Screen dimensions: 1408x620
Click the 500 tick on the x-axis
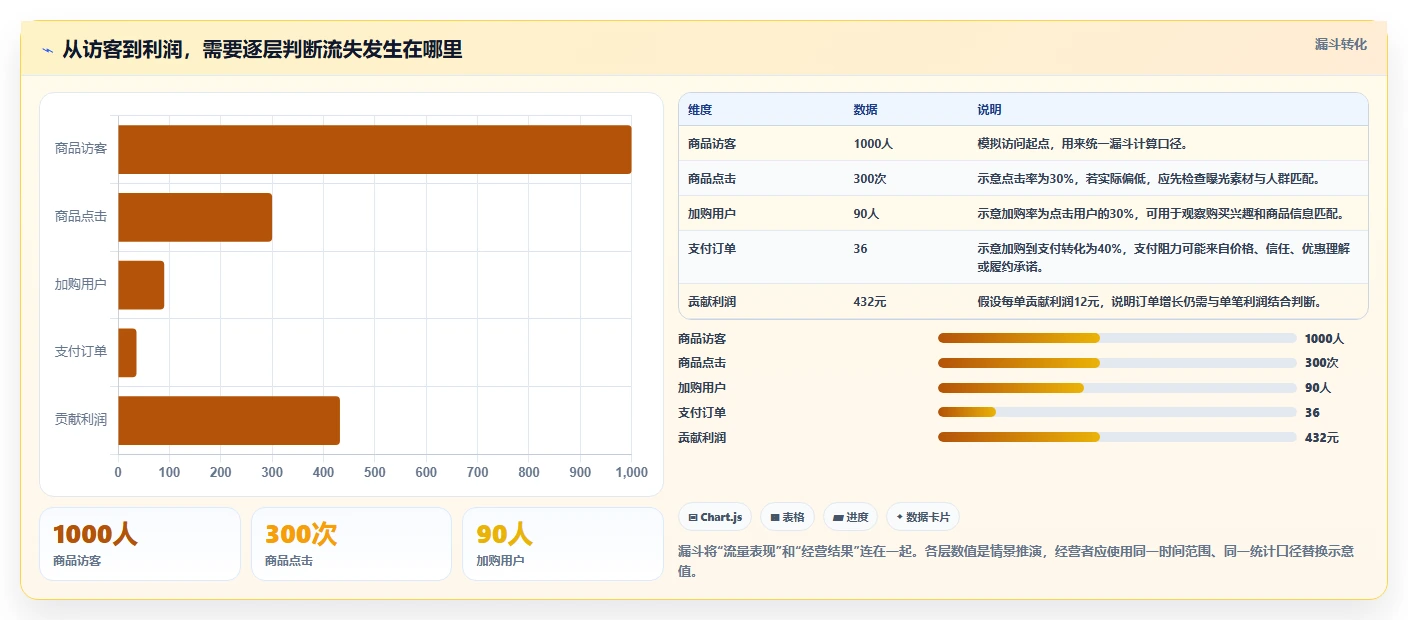pyautogui.click(x=375, y=472)
